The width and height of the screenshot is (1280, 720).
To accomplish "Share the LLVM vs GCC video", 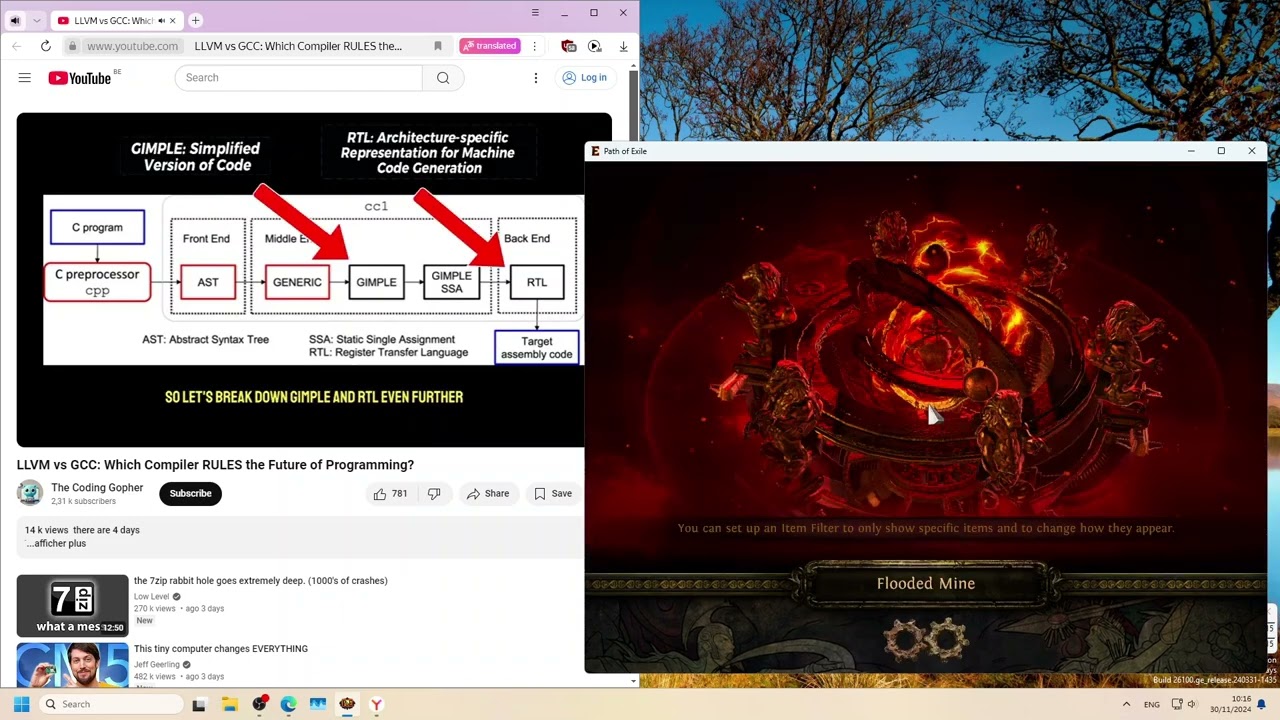I will 487,493.
